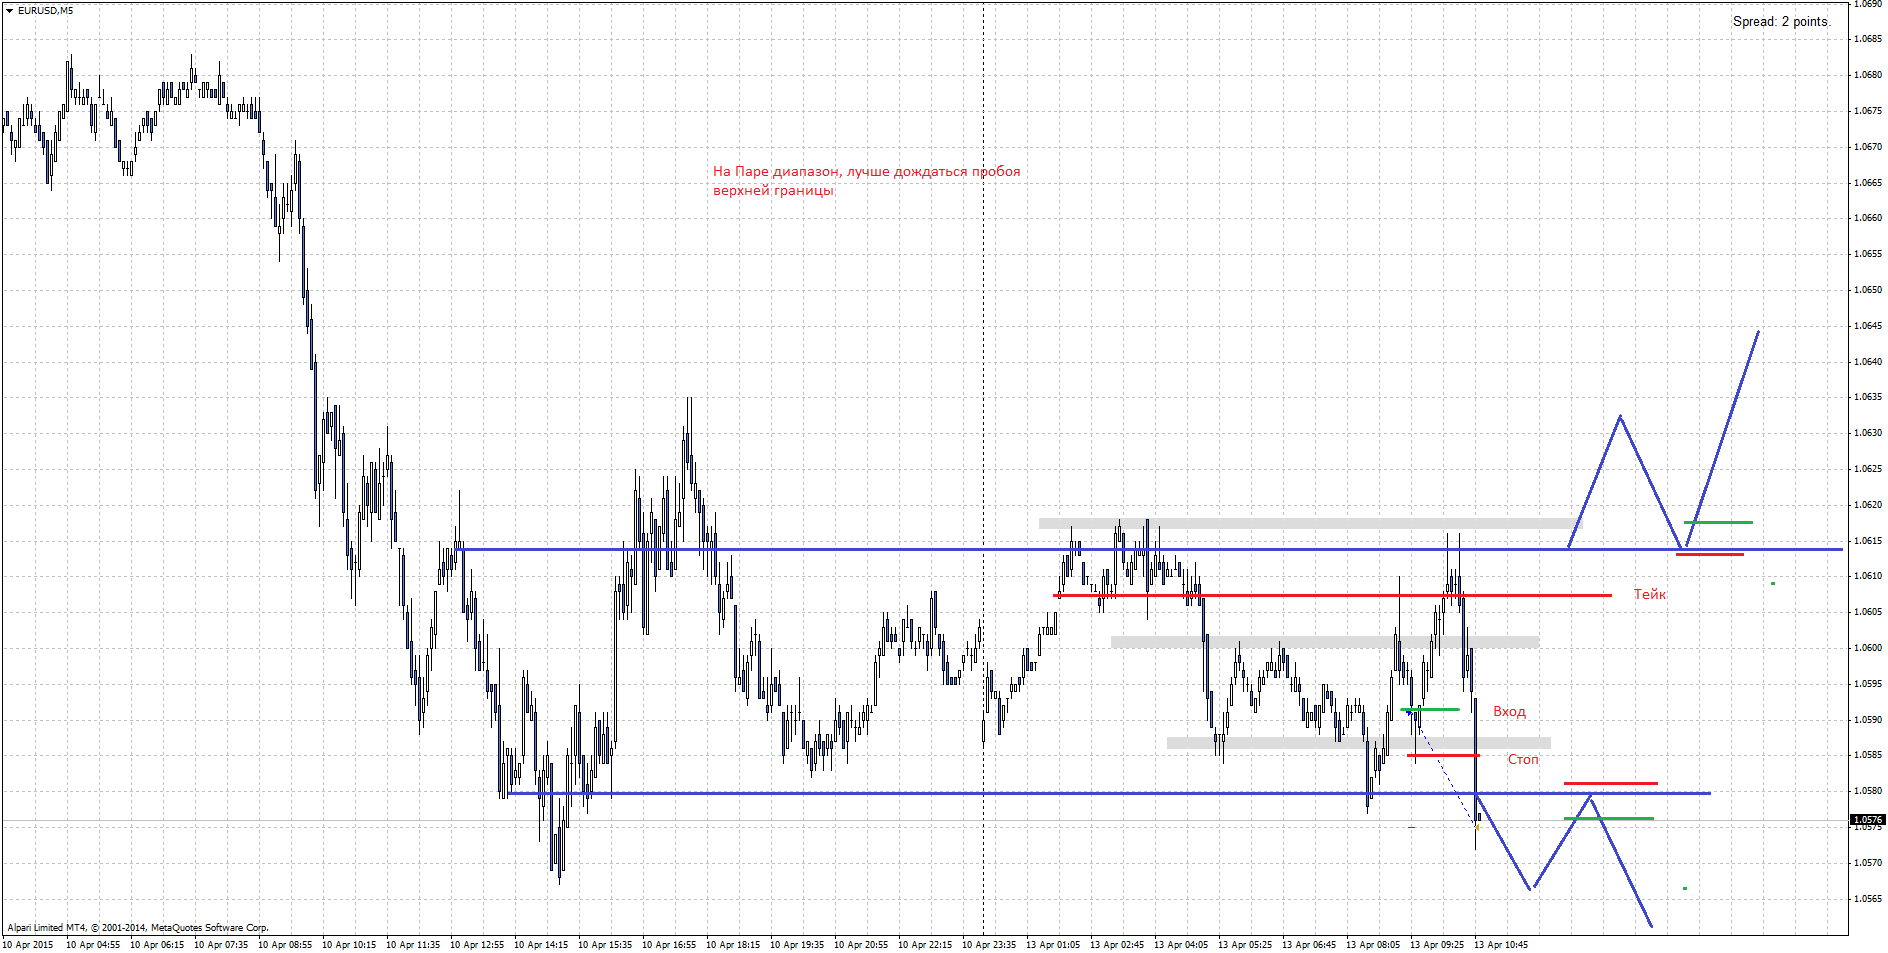Select the lower blue horizontal line at 1.0580
The image size is (1888, 953).
(1109, 793)
